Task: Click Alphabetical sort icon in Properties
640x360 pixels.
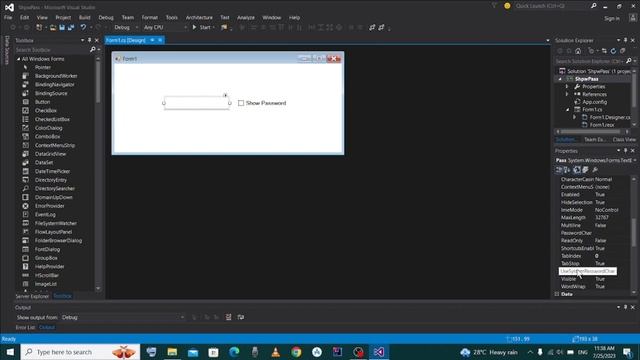Action: pyautogui.click(x=567, y=170)
